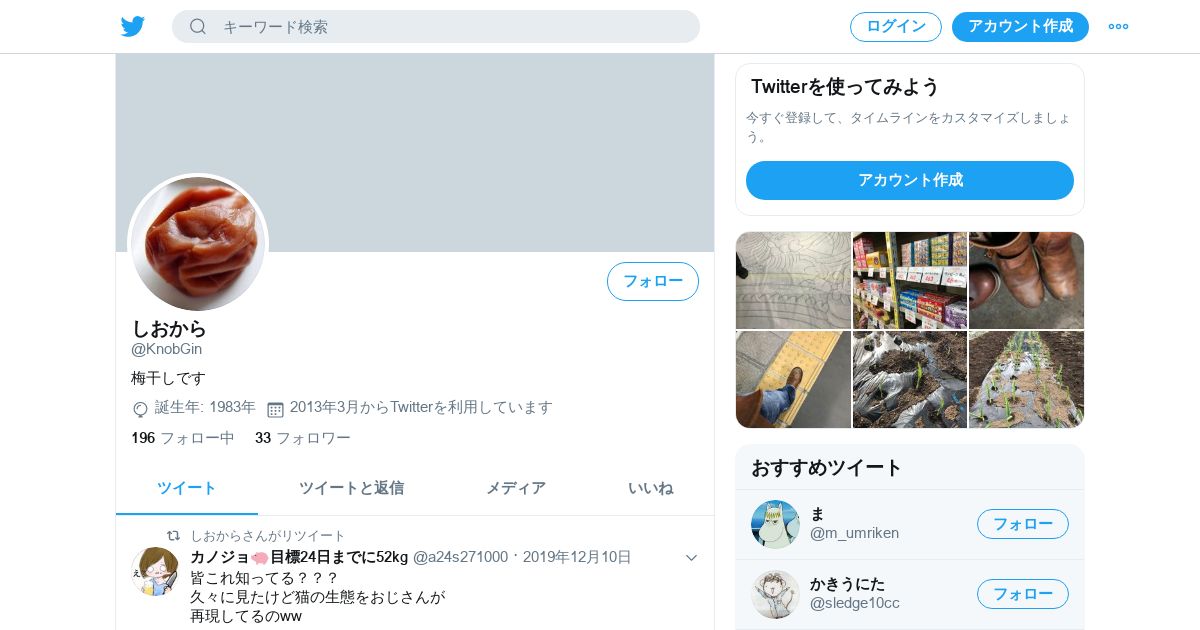This screenshot has height=630, width=1200.
Task: Click the ログイン button
Action: point(896,27)
